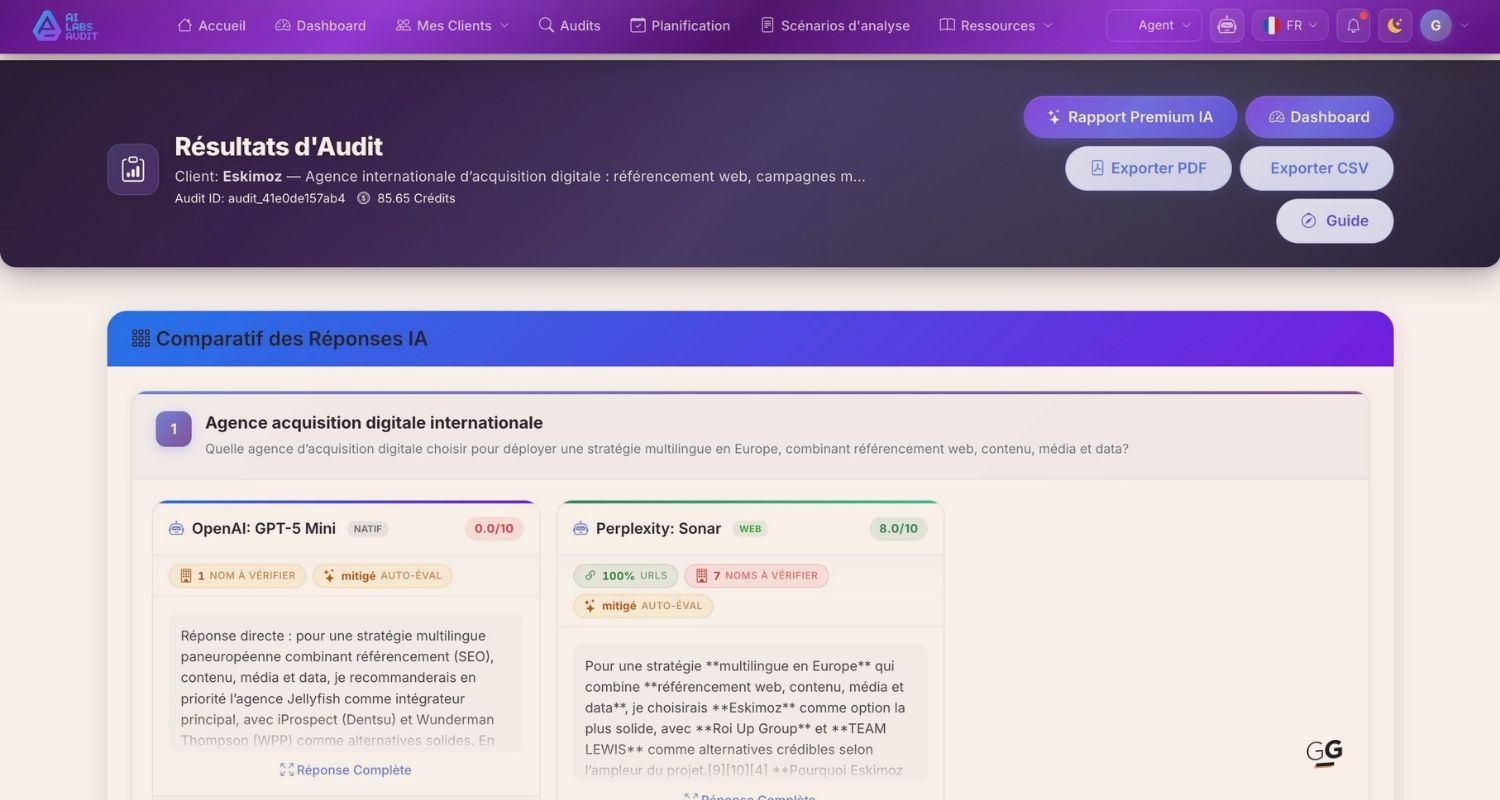Click the question title Agence acquisition digitale internationale
1500x800 pixels.
click(x=374, y=423)
